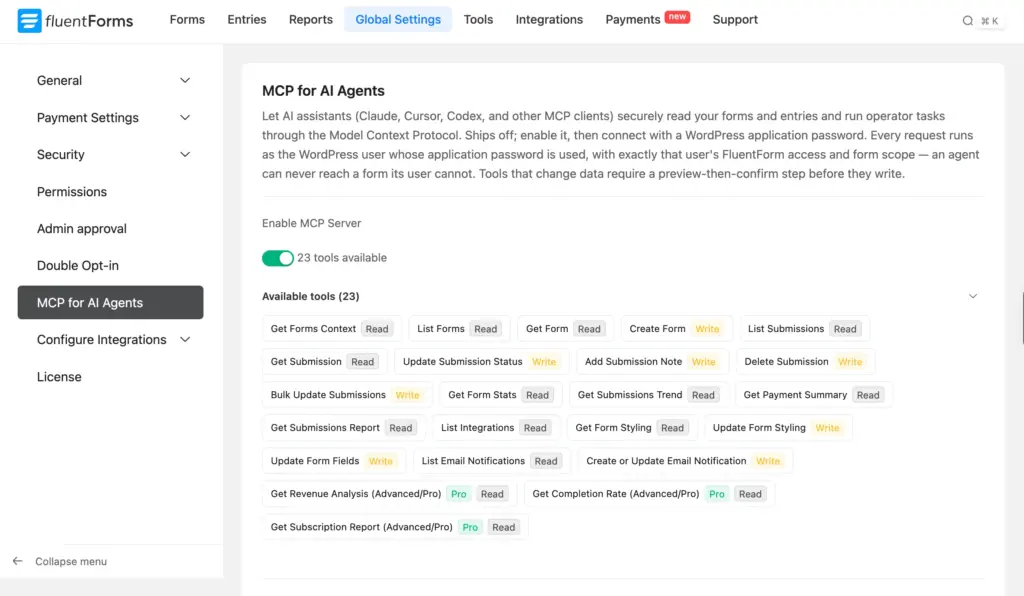Image resolution: width=1024 pixels, height=596 pixels.
Task: Expand the Configure Integrations chevron
Action: pos(185,339)
